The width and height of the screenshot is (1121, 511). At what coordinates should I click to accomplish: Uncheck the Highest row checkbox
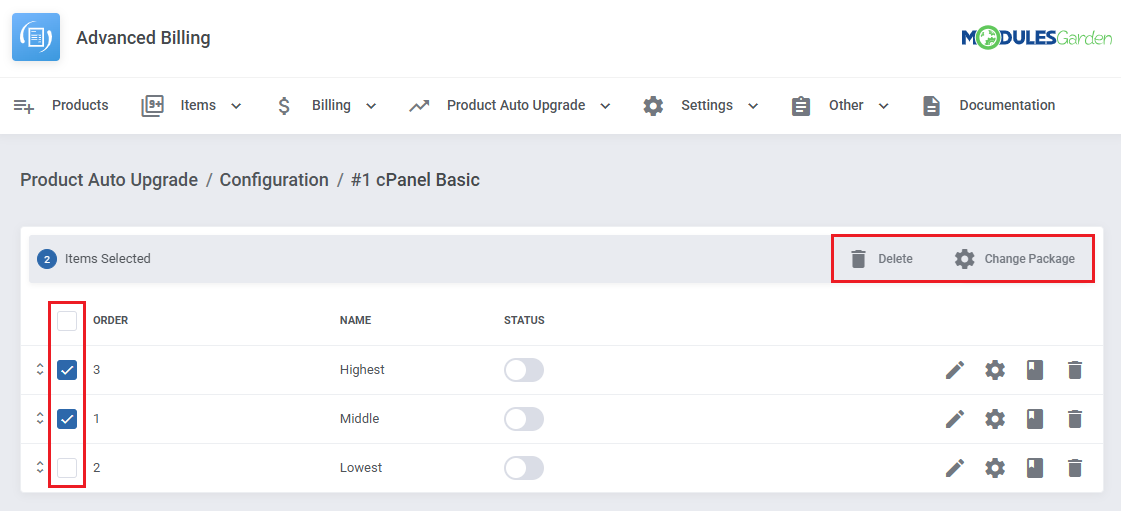point(67,370)
